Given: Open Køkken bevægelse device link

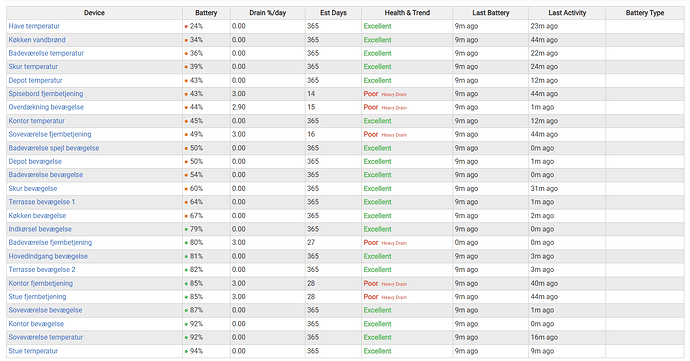Looking at the screenshot, I should point(37,216).
